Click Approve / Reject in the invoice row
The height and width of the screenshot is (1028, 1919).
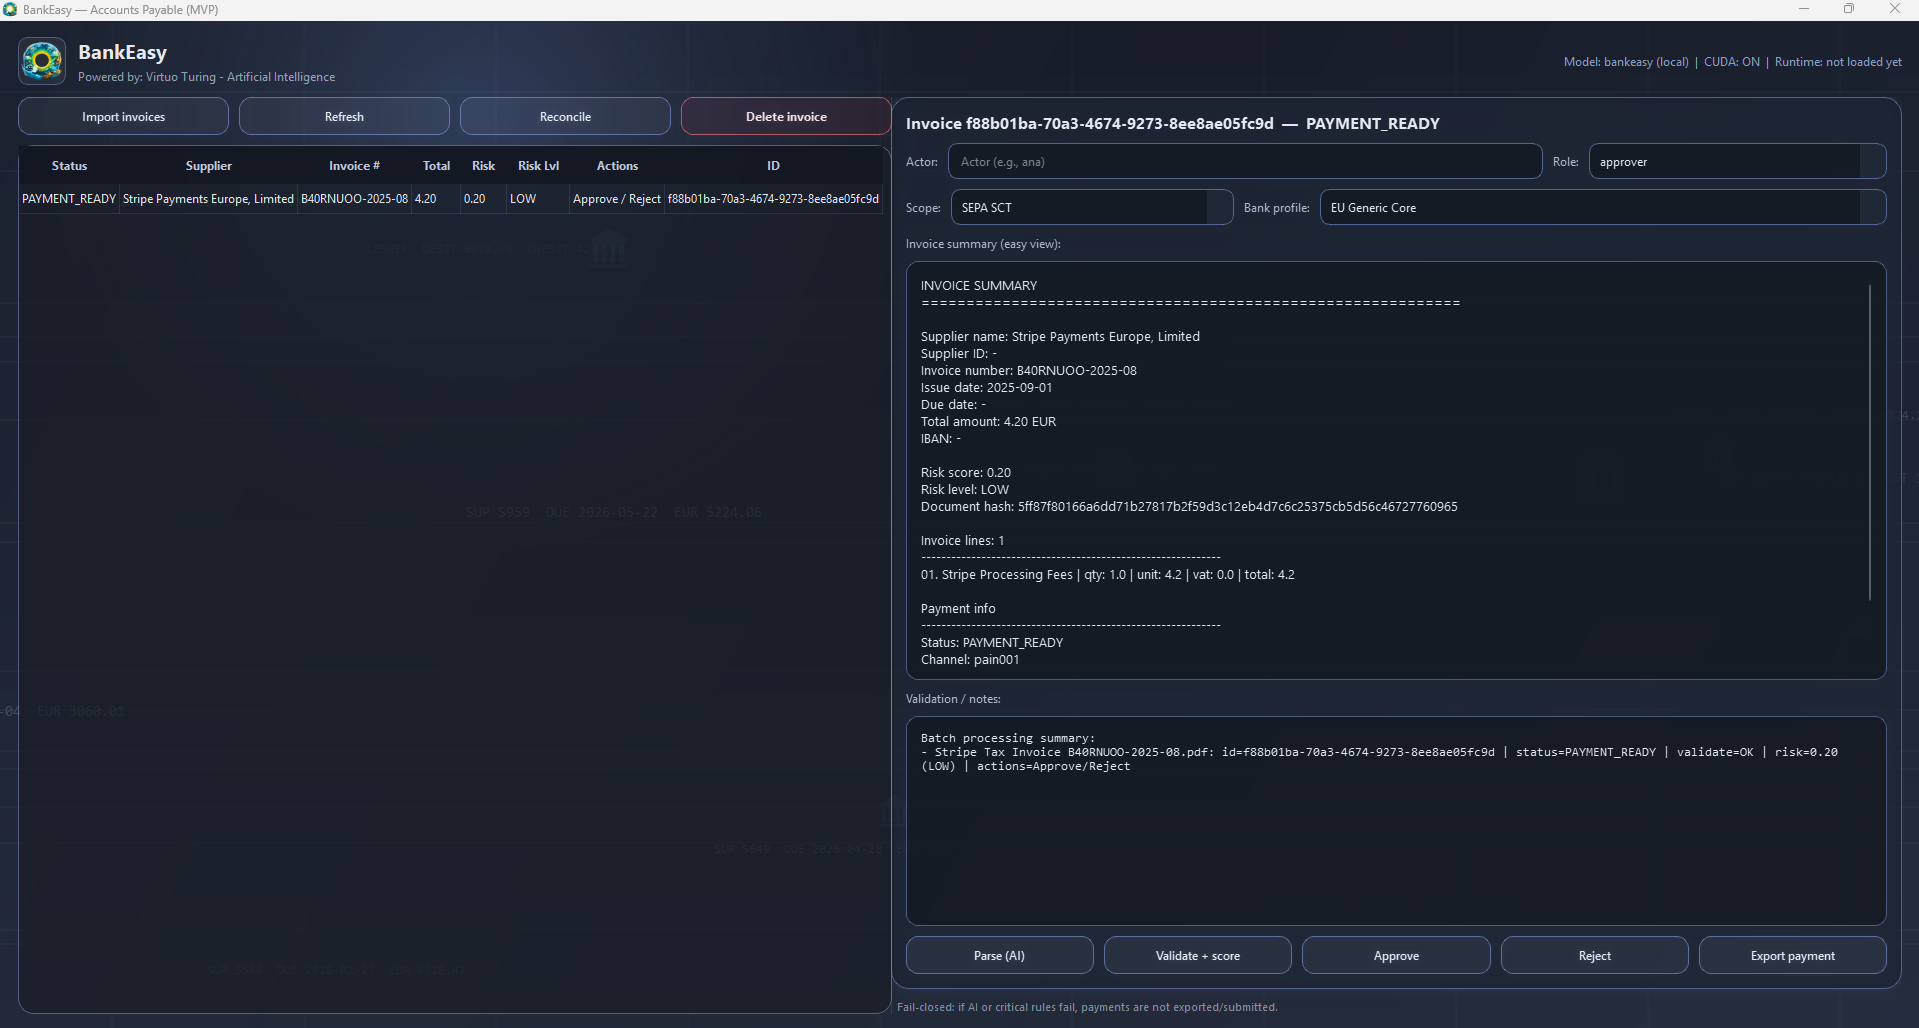coord(616,199)
